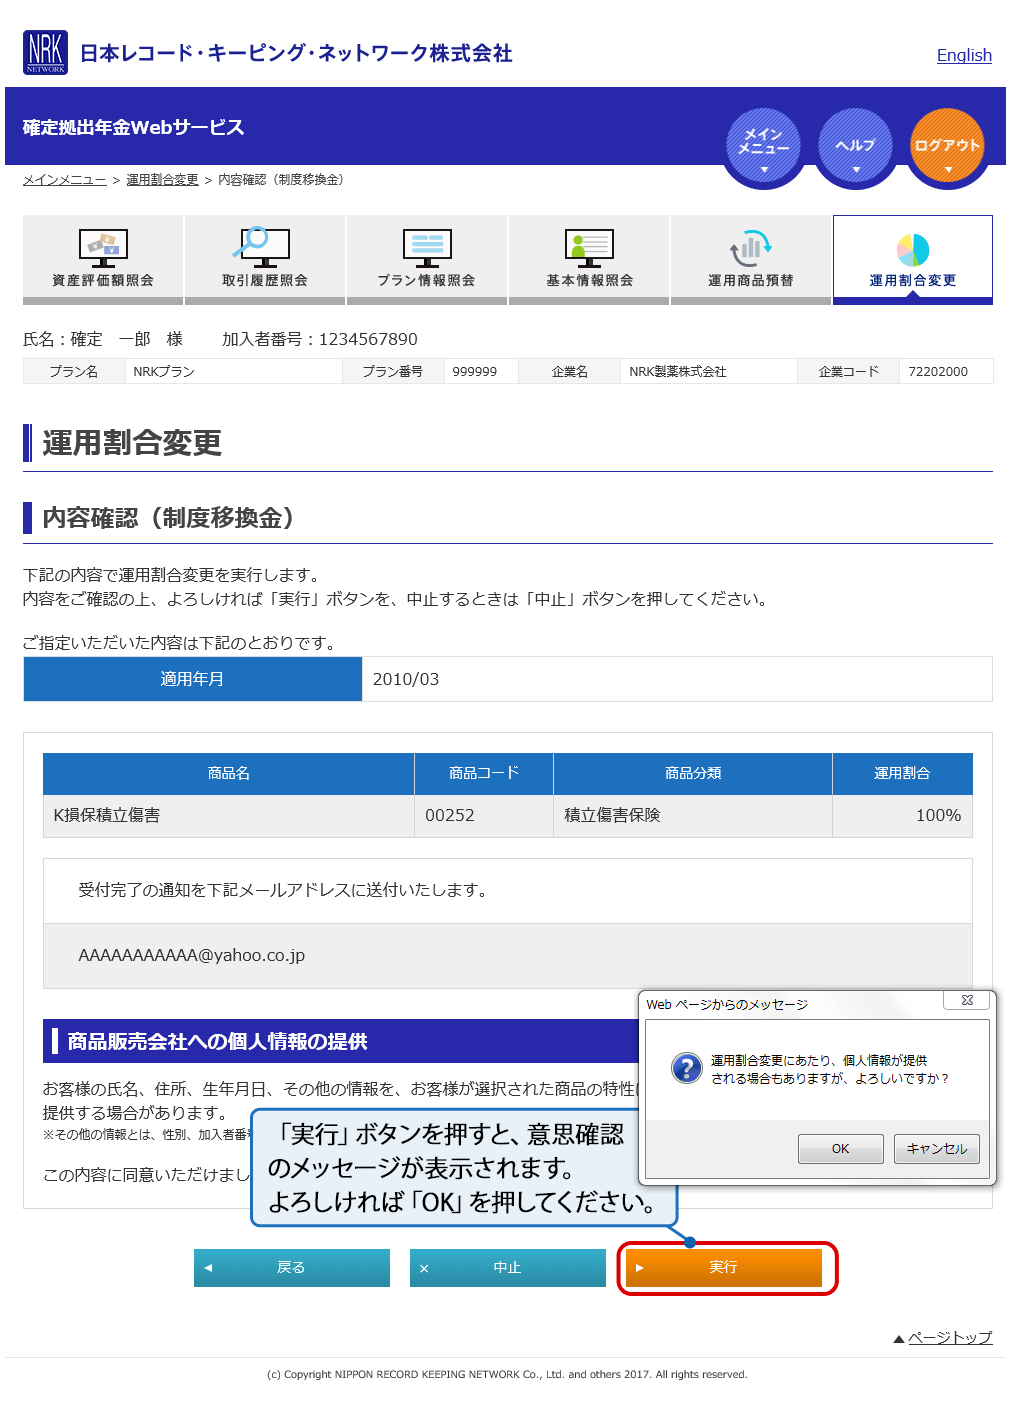Image resolution: width=1024 pixels, height=1403 pixels.
Task: Follow the 運用割合変更 breadcrumb link
Action: point(162,180)
